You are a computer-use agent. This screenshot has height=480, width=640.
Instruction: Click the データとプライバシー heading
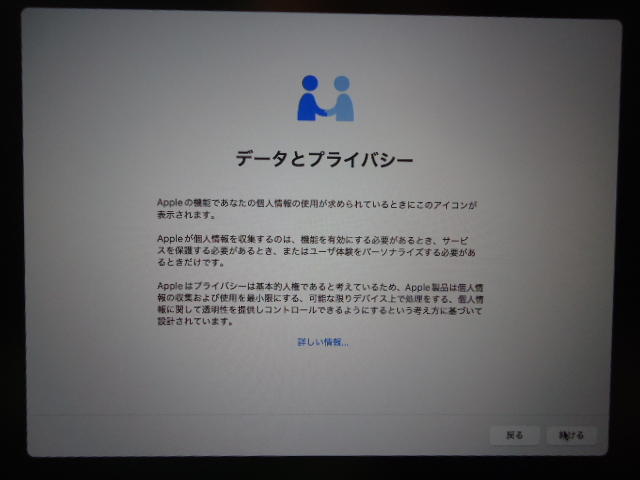point(324,158)
